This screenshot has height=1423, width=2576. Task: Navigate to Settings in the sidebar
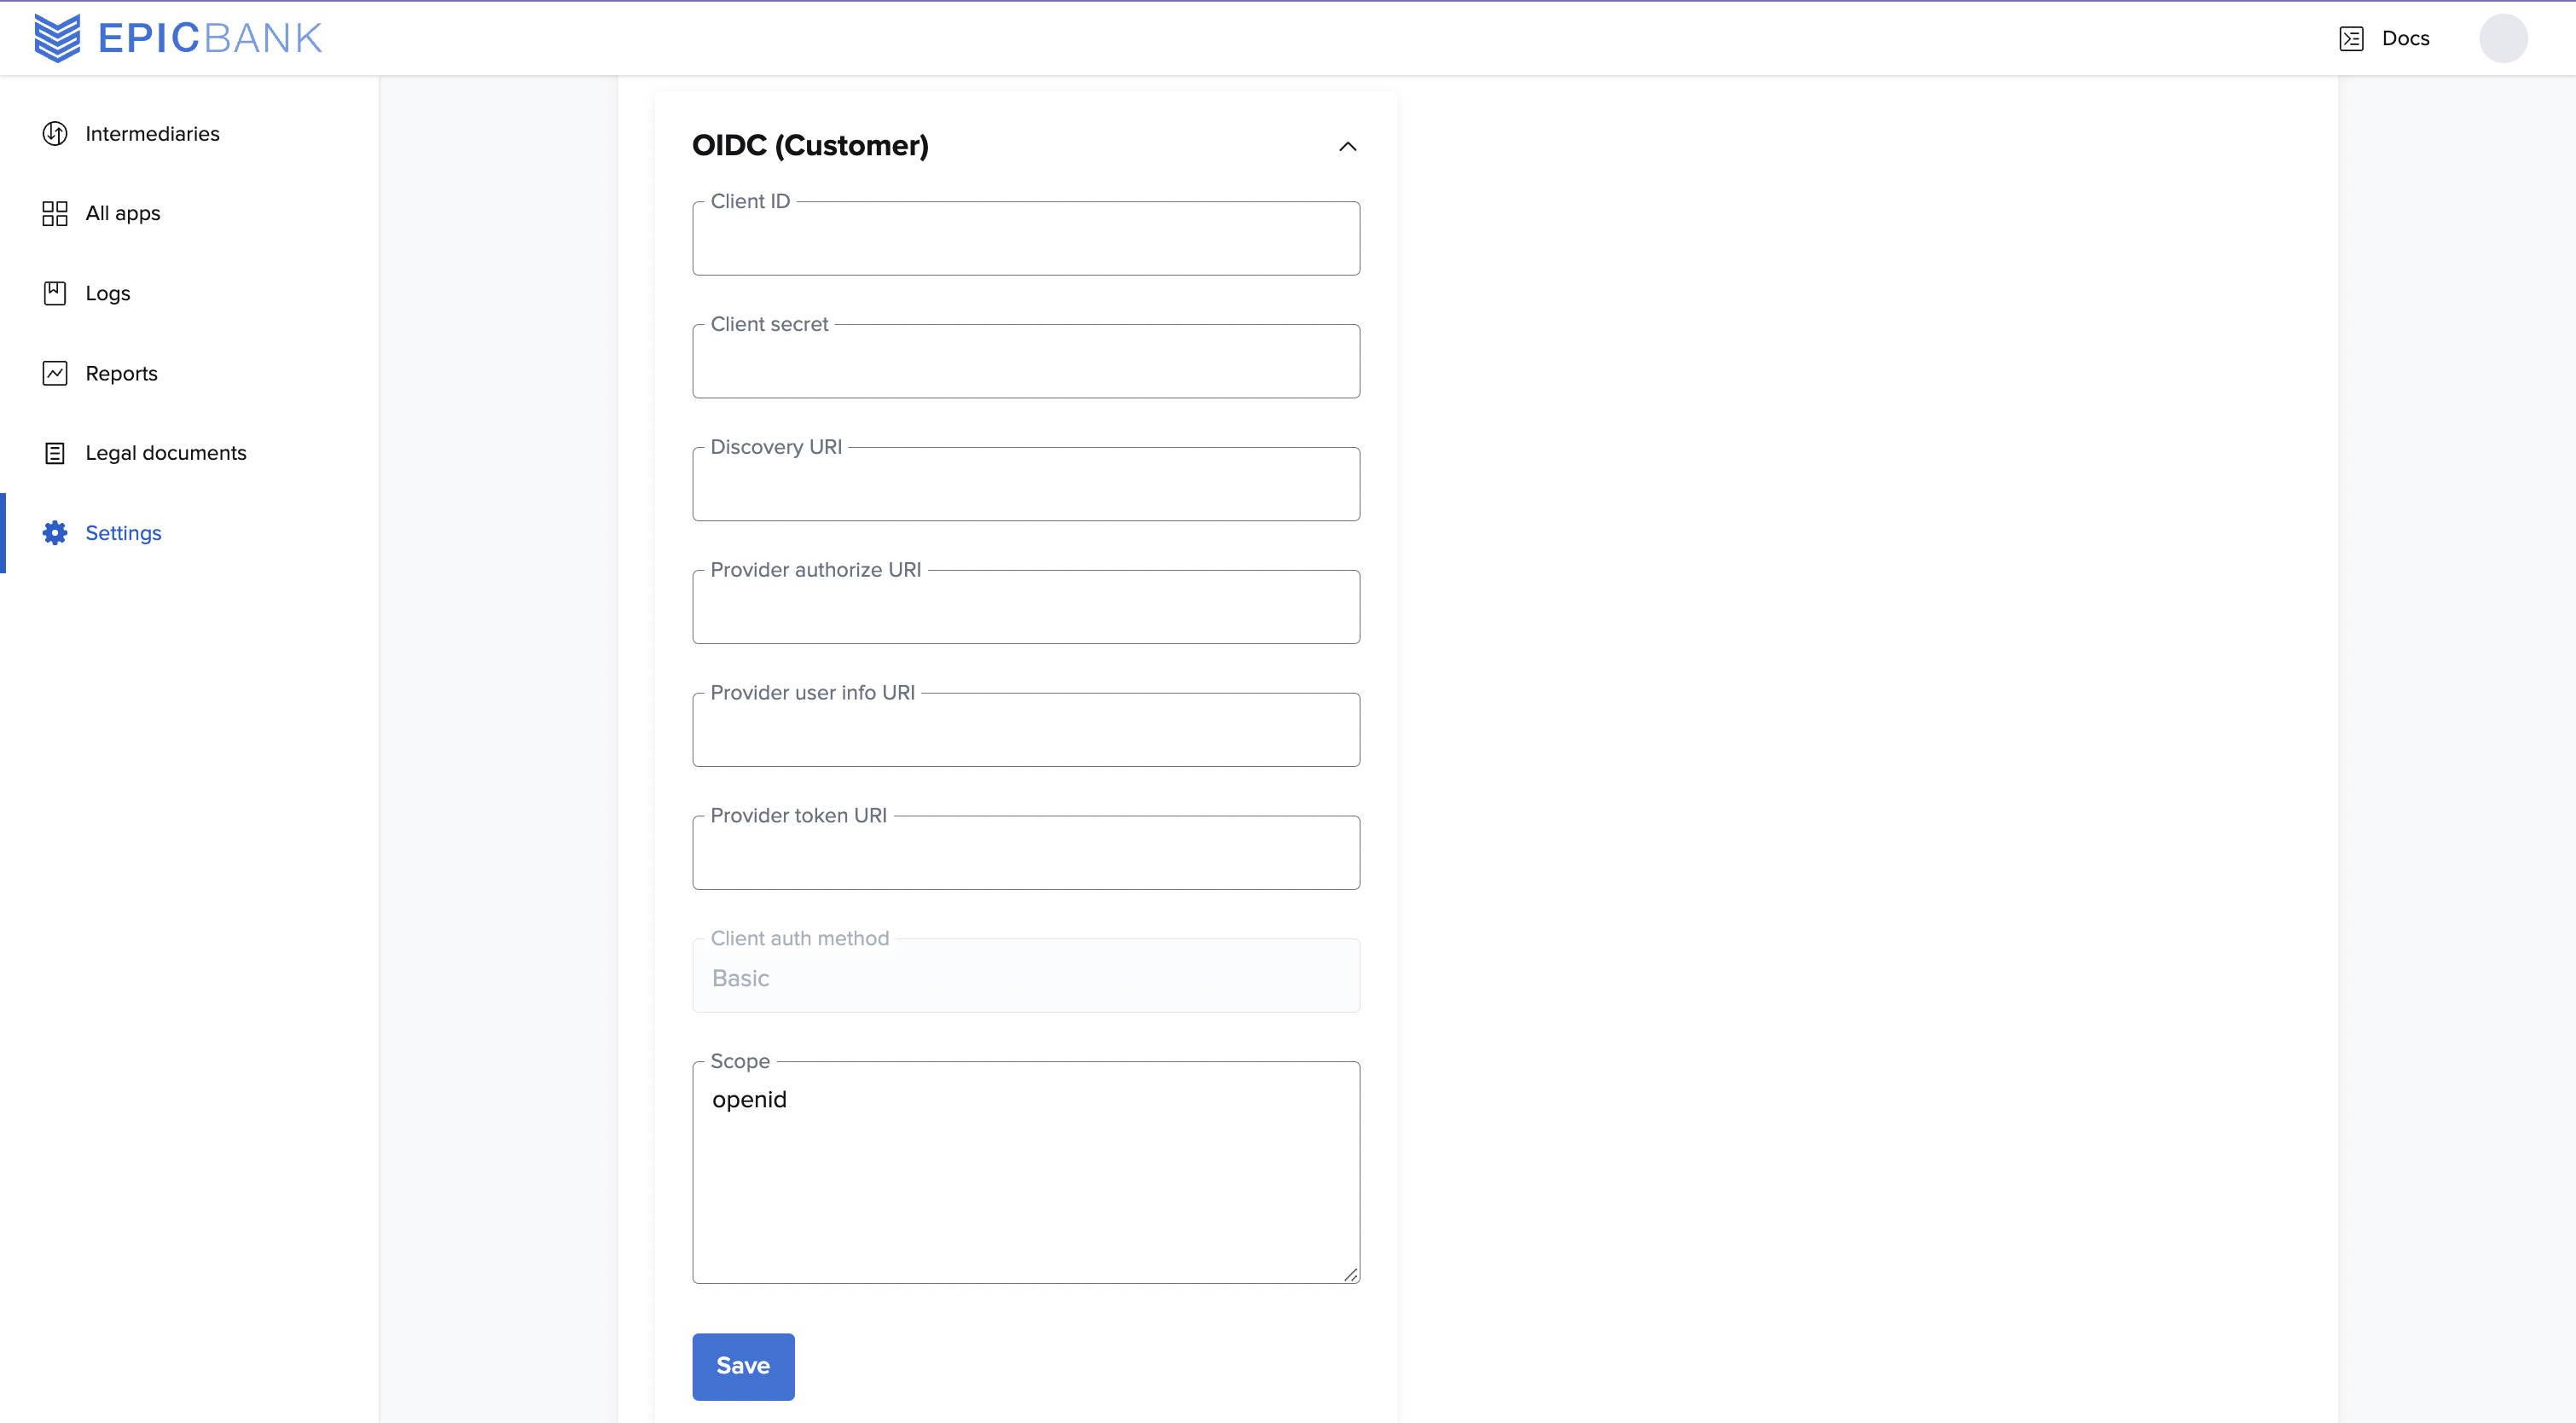coord(123,532)
